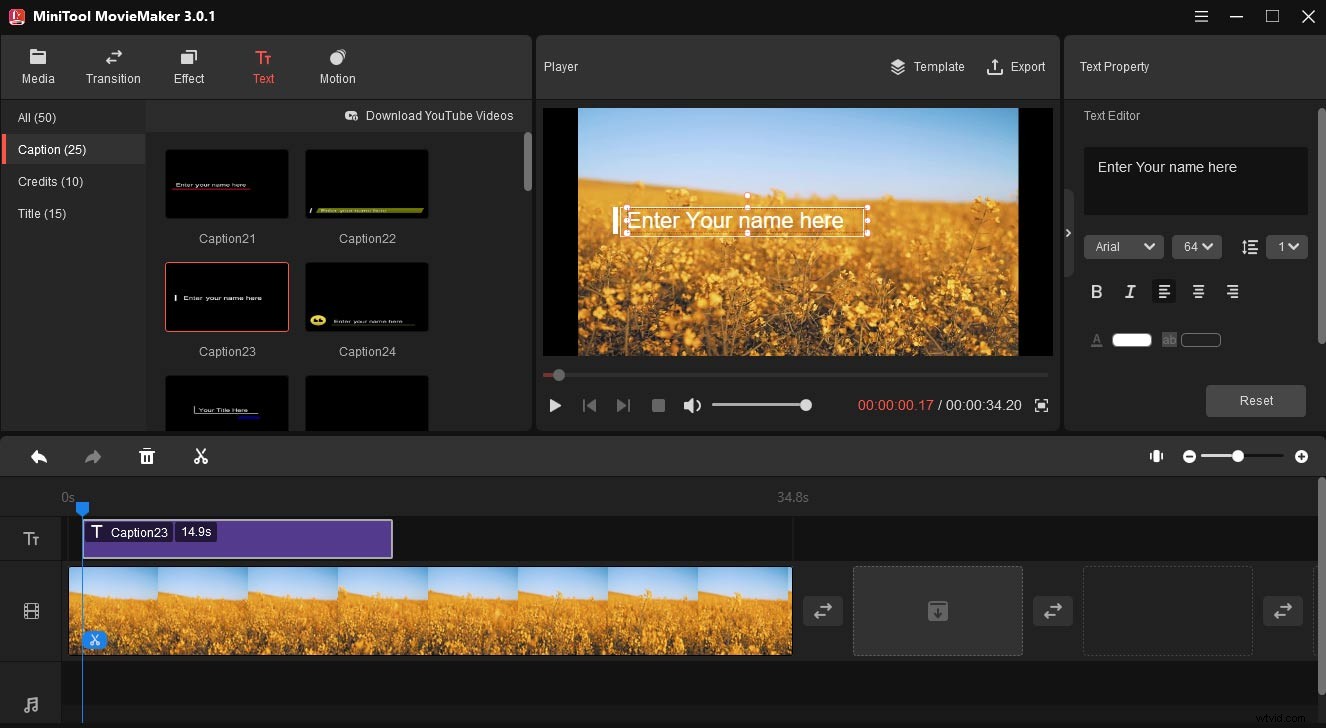1326x728 pixels.
Task: Switch to the Credits category
Action: point(50,181)
